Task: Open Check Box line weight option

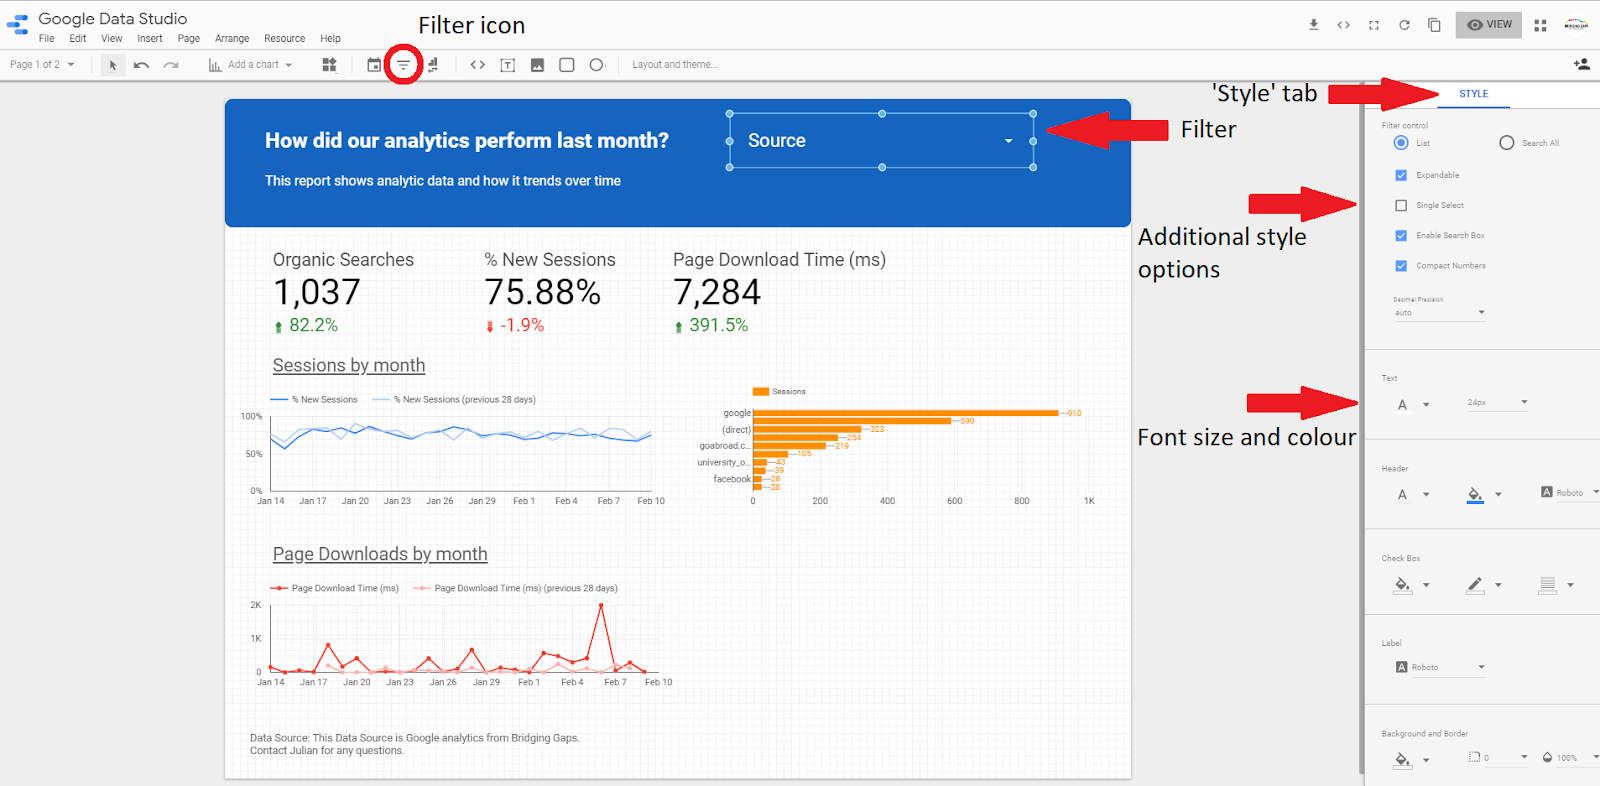Action: (1556, 585)
